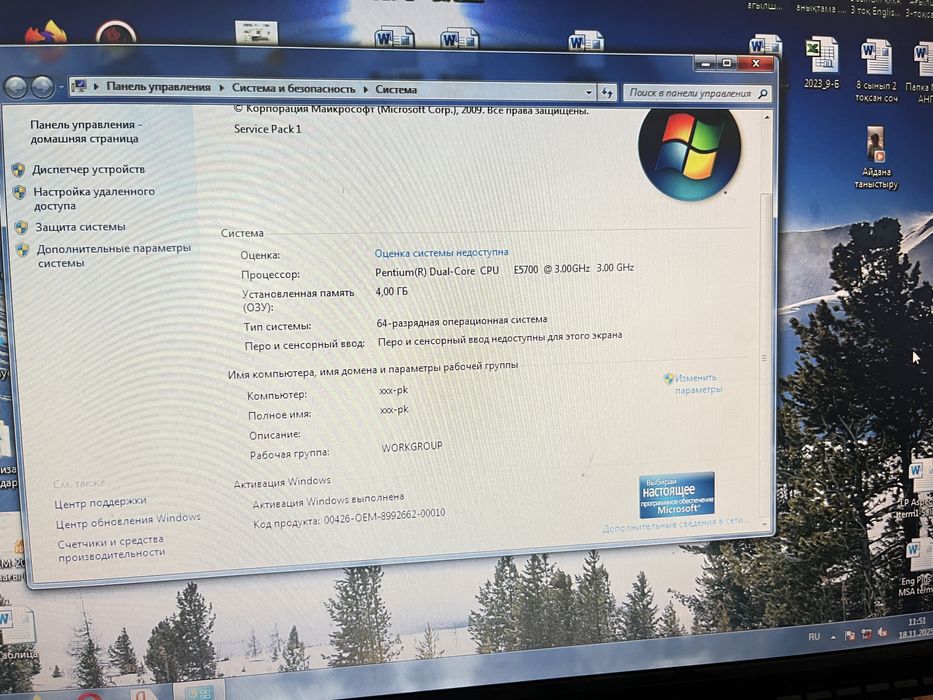Click 'Изменить параметры' link
This screenshot has height=700, width=933.
(698, 384)
